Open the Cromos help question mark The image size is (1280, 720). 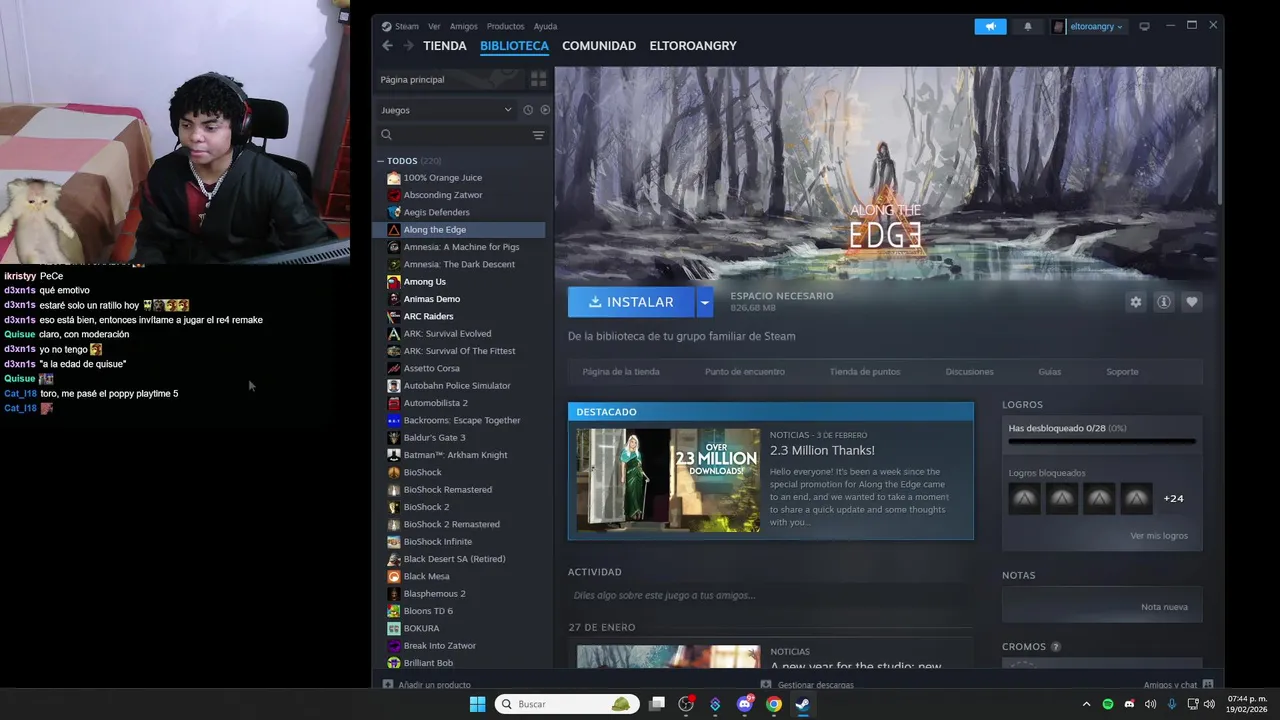pos(1056,647)
